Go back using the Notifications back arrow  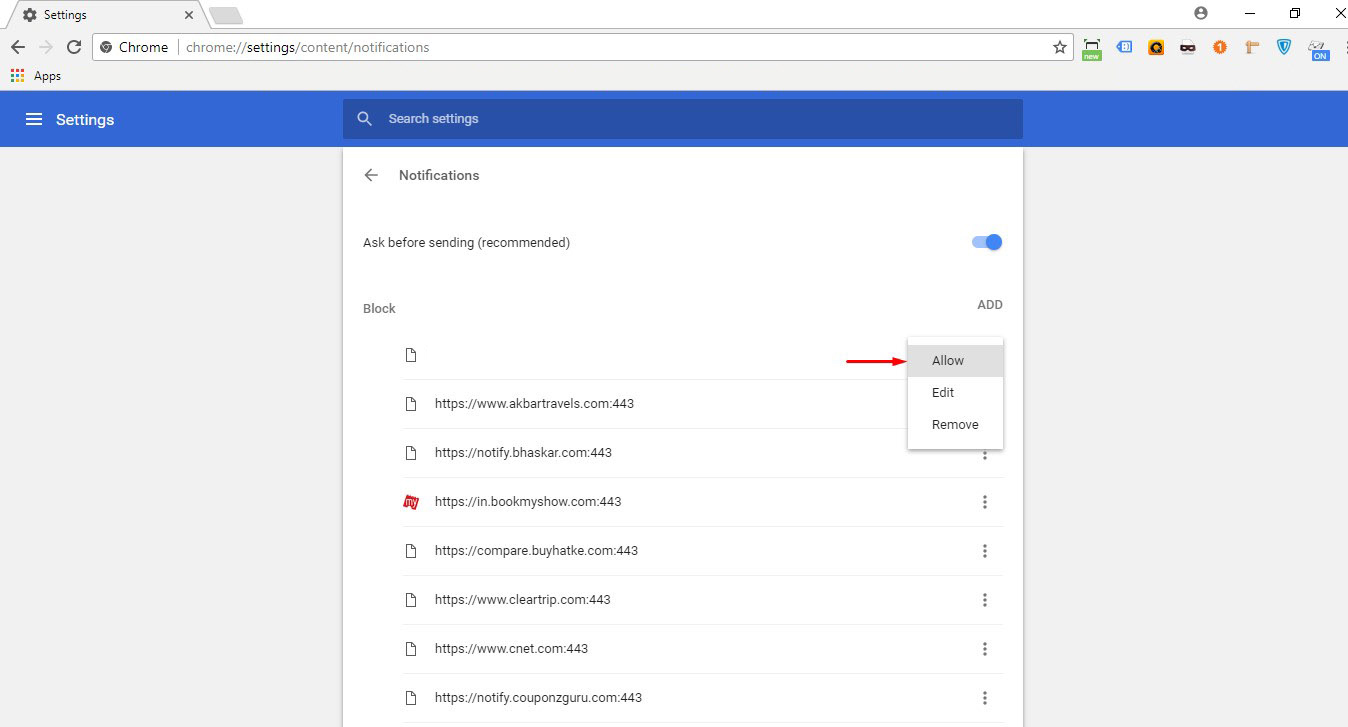370,175
